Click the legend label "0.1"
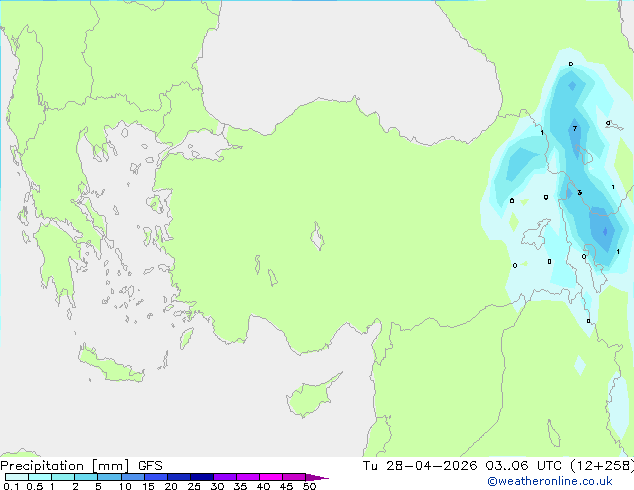The width and height of the screenshot is (634, 490). point(11,486)
